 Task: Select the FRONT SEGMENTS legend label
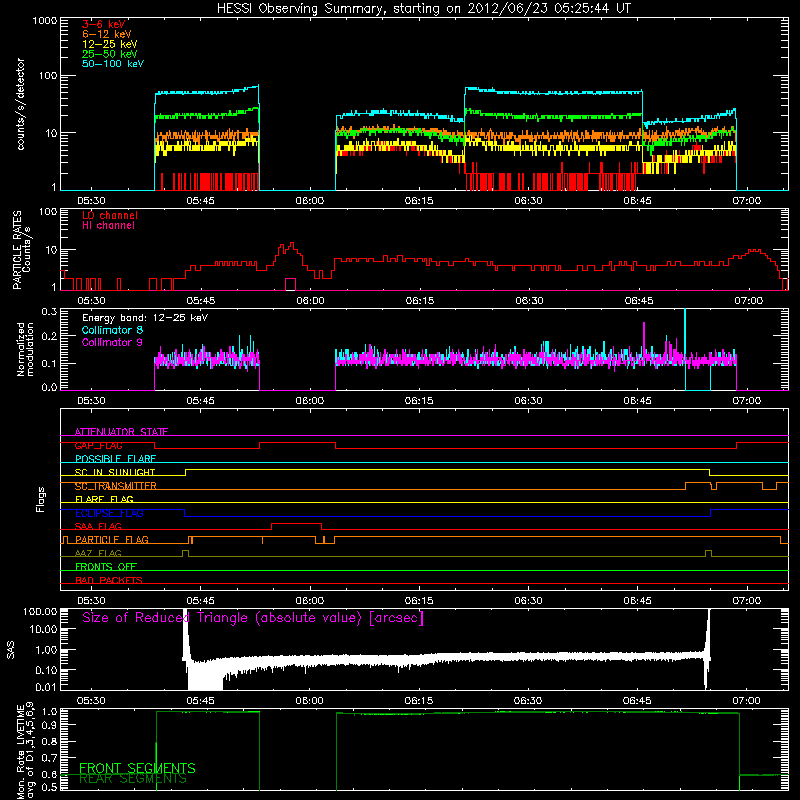(x=137, y=768)
